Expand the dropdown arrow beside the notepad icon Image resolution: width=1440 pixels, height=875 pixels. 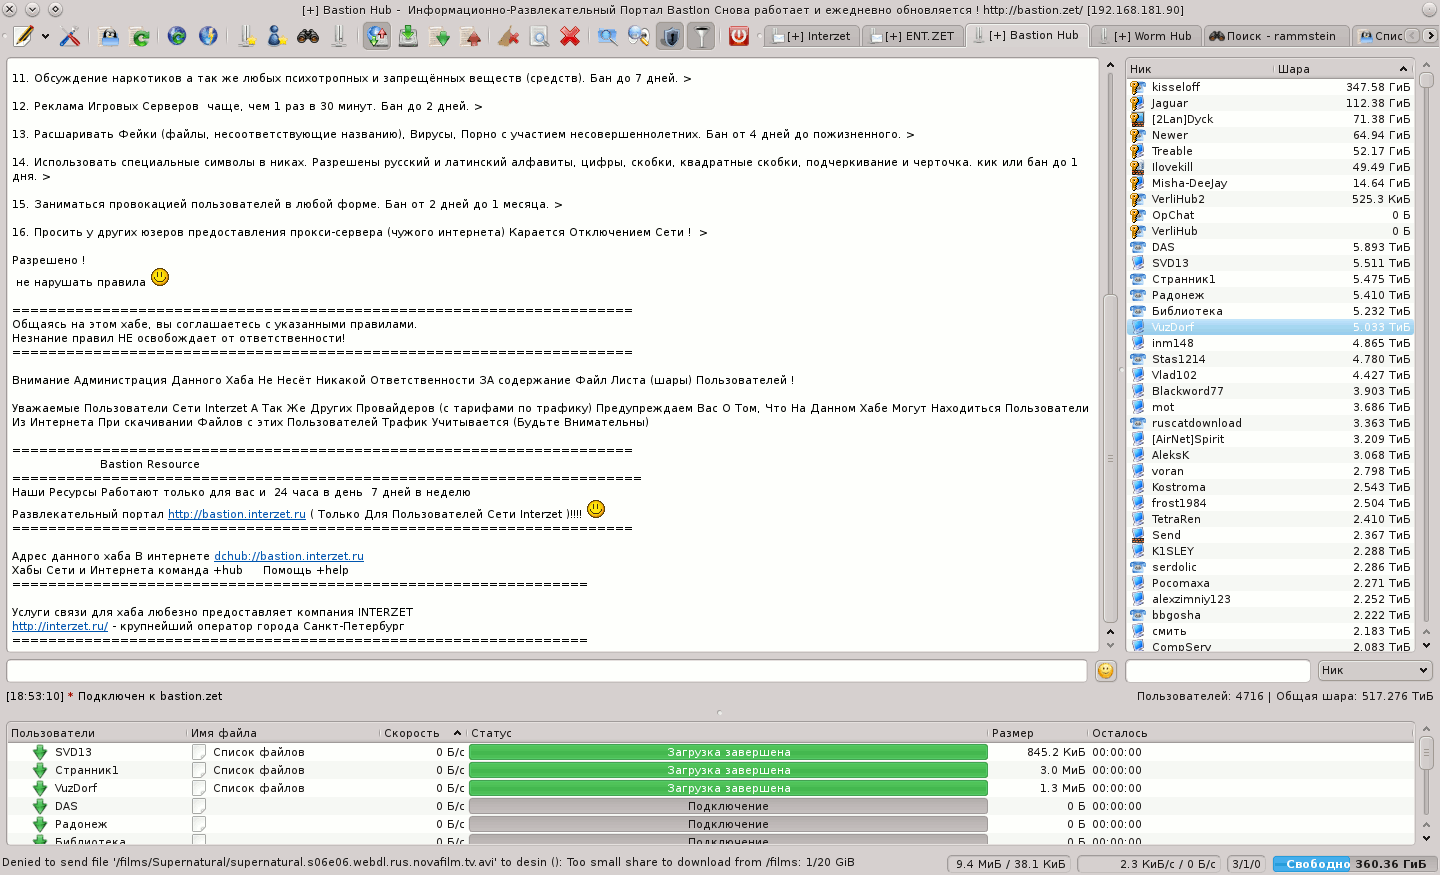[x=45, y=37]
